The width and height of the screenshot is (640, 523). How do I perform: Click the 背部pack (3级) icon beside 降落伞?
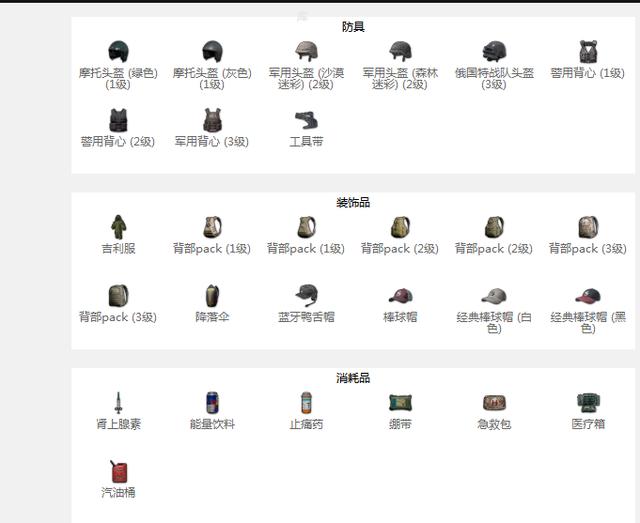tap(118, 296)
